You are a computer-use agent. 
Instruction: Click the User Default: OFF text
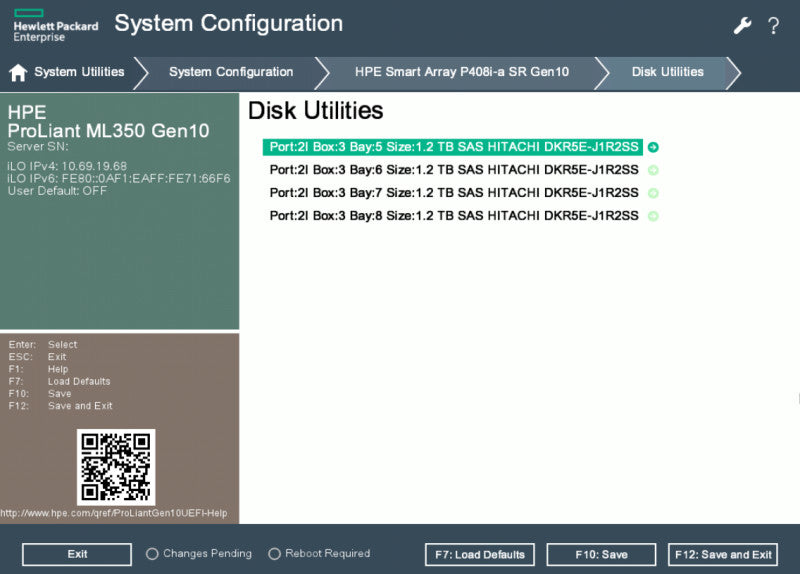click(x=57, y=191)
